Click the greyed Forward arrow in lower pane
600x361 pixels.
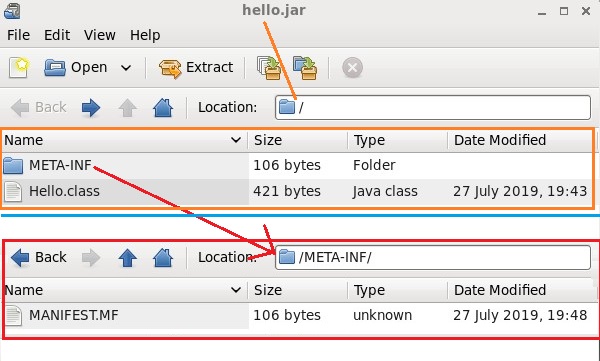91,258
